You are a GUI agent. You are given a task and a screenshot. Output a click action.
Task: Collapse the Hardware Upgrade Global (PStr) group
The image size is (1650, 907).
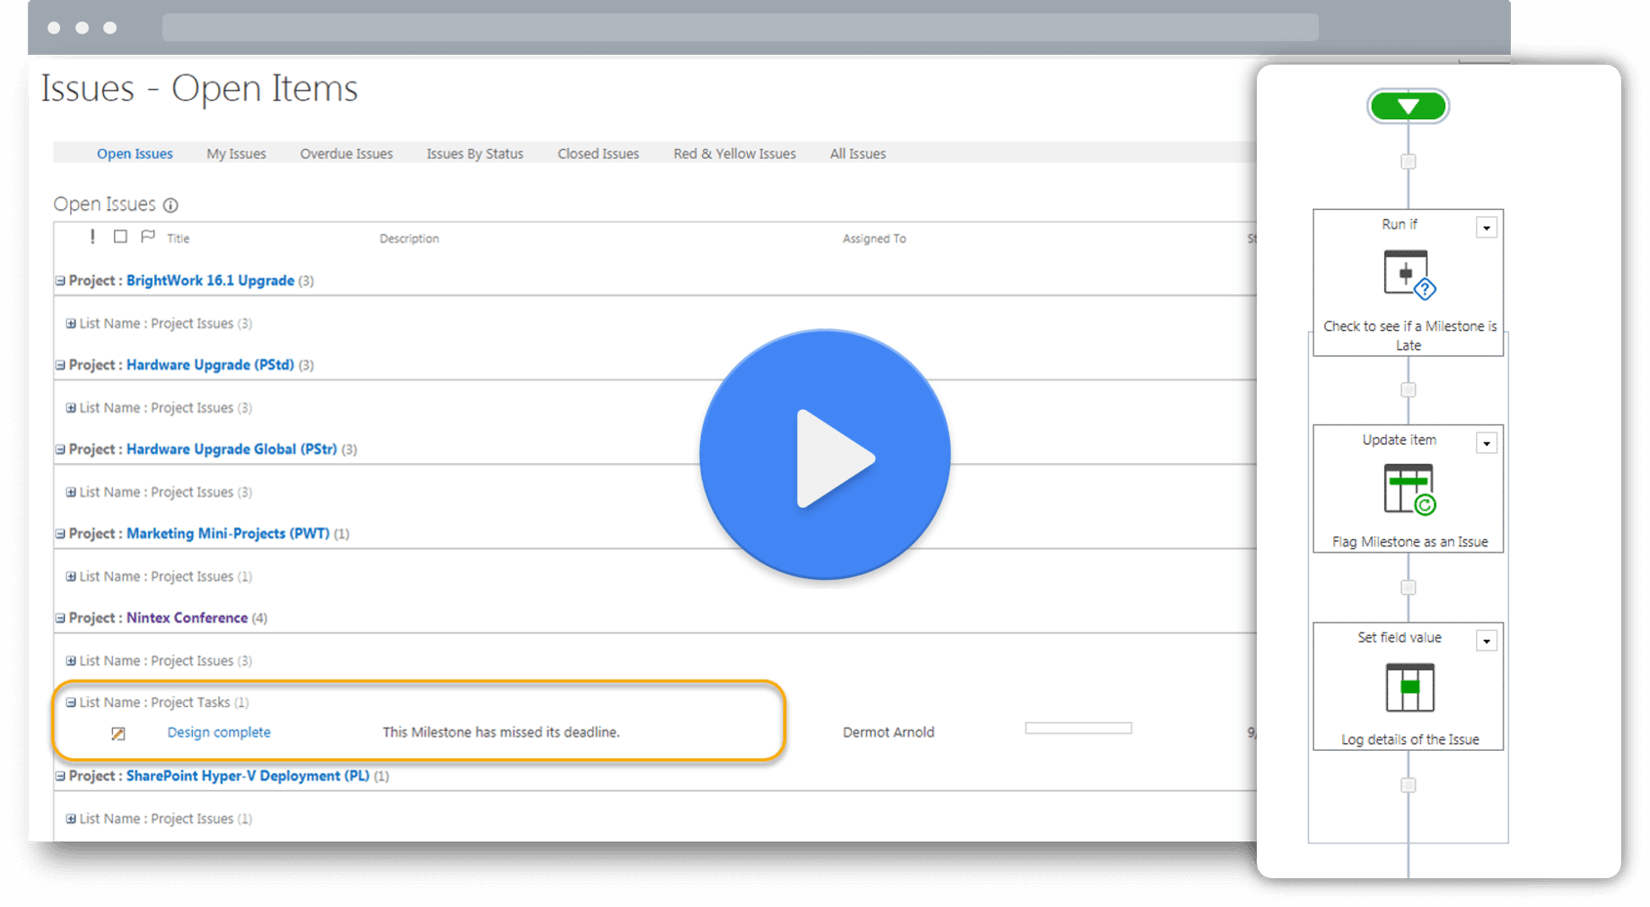coord(60,449)
